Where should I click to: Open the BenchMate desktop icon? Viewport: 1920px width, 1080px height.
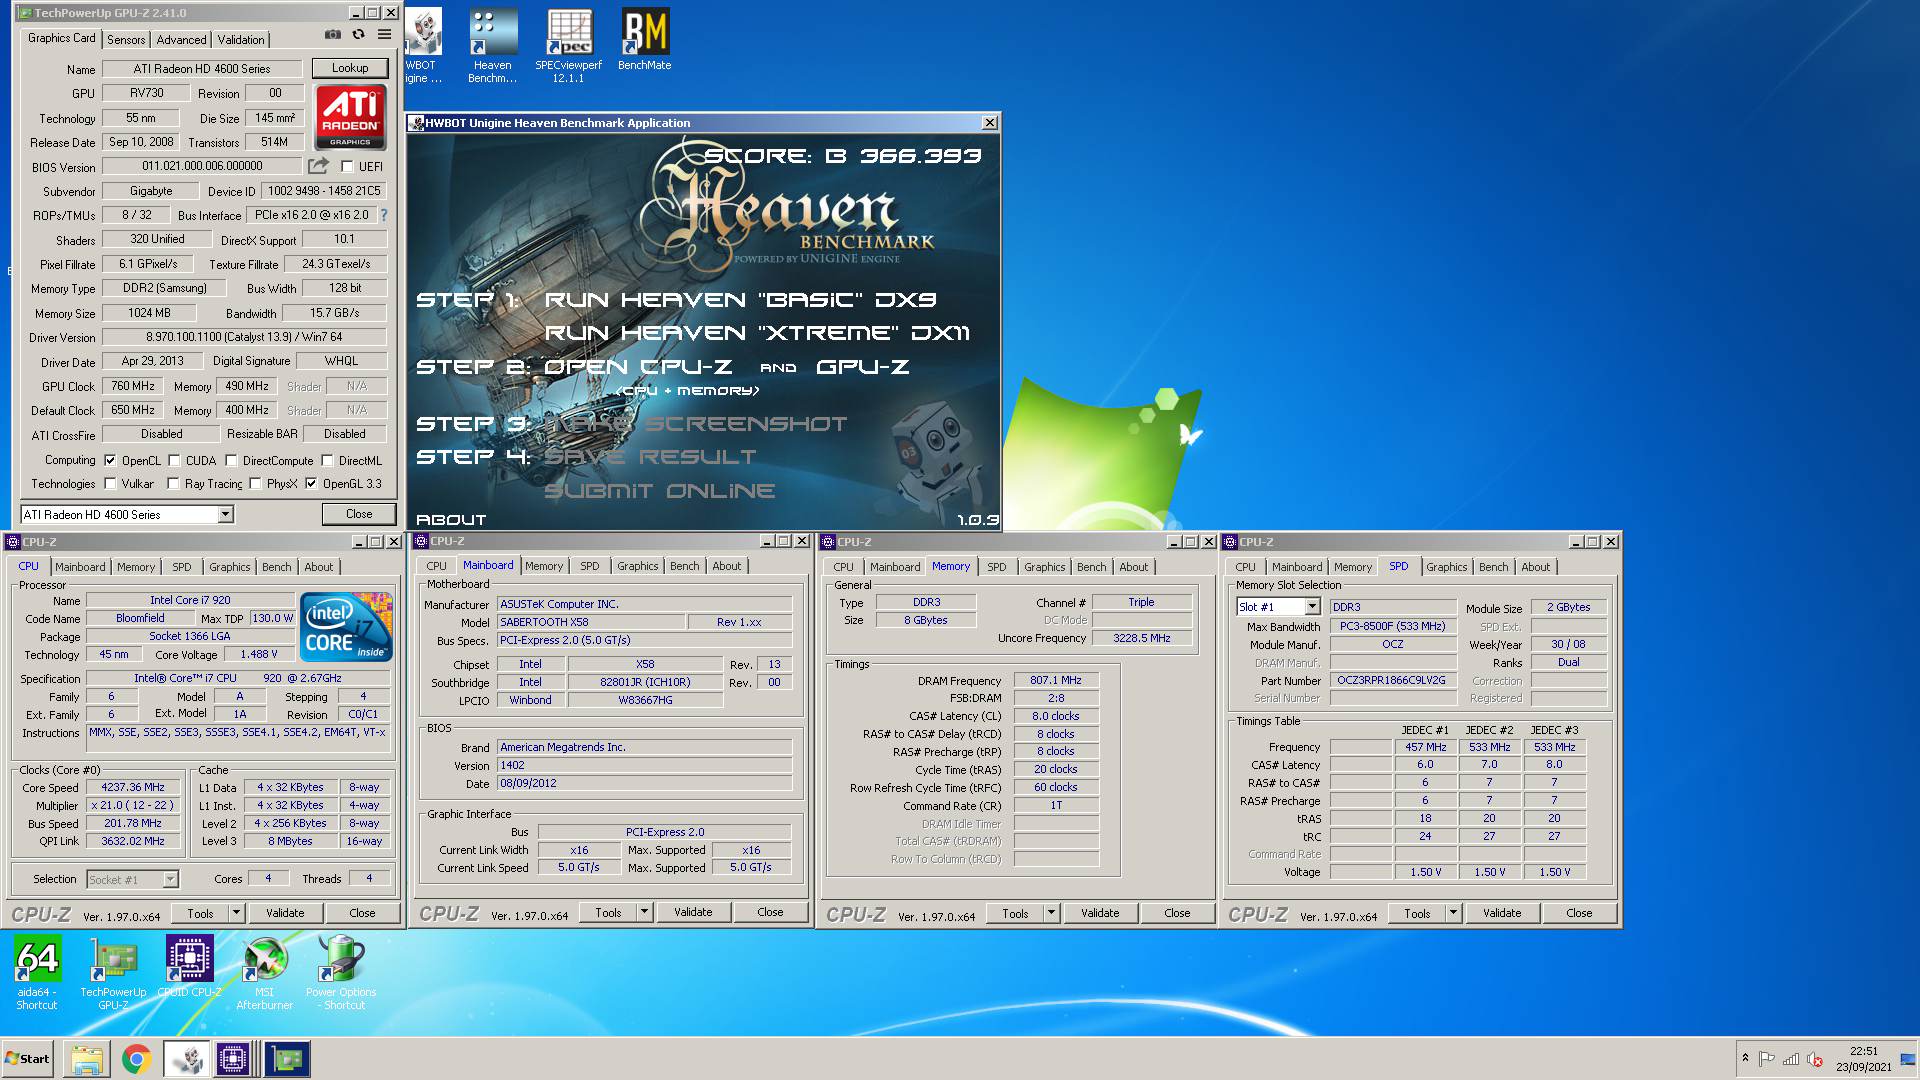pyautogui.click(x=645, y=40)
